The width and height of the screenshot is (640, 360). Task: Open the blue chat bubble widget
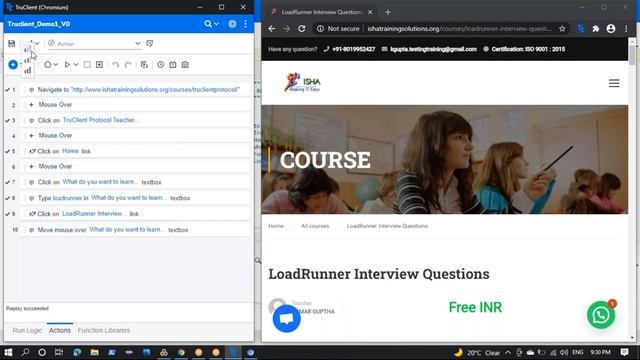coord(287,318)
